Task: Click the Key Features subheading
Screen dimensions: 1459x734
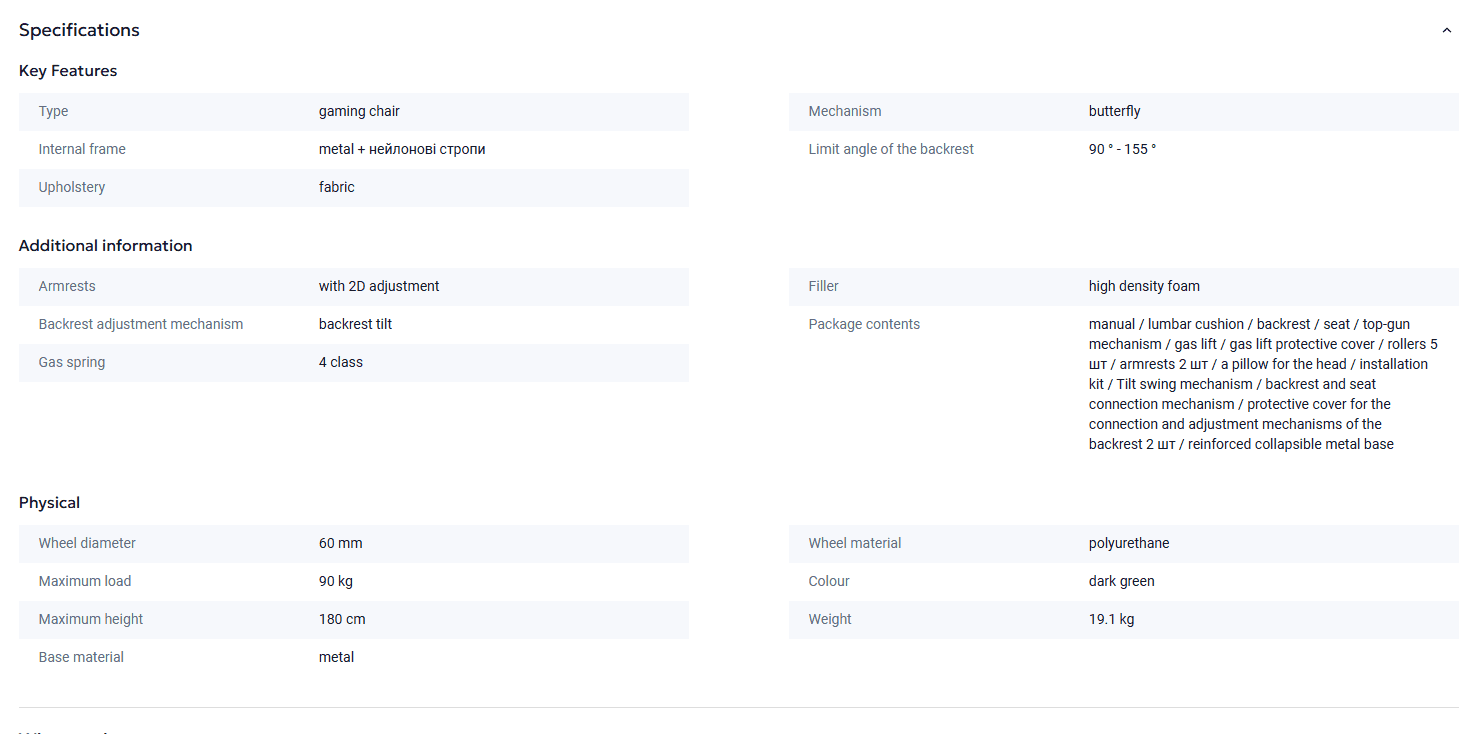Action: (x=68, y=71)
